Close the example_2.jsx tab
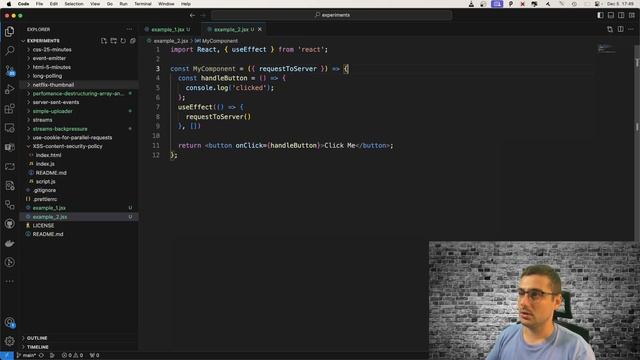Screen dimensions: 640x360 [x=260, y=29]
